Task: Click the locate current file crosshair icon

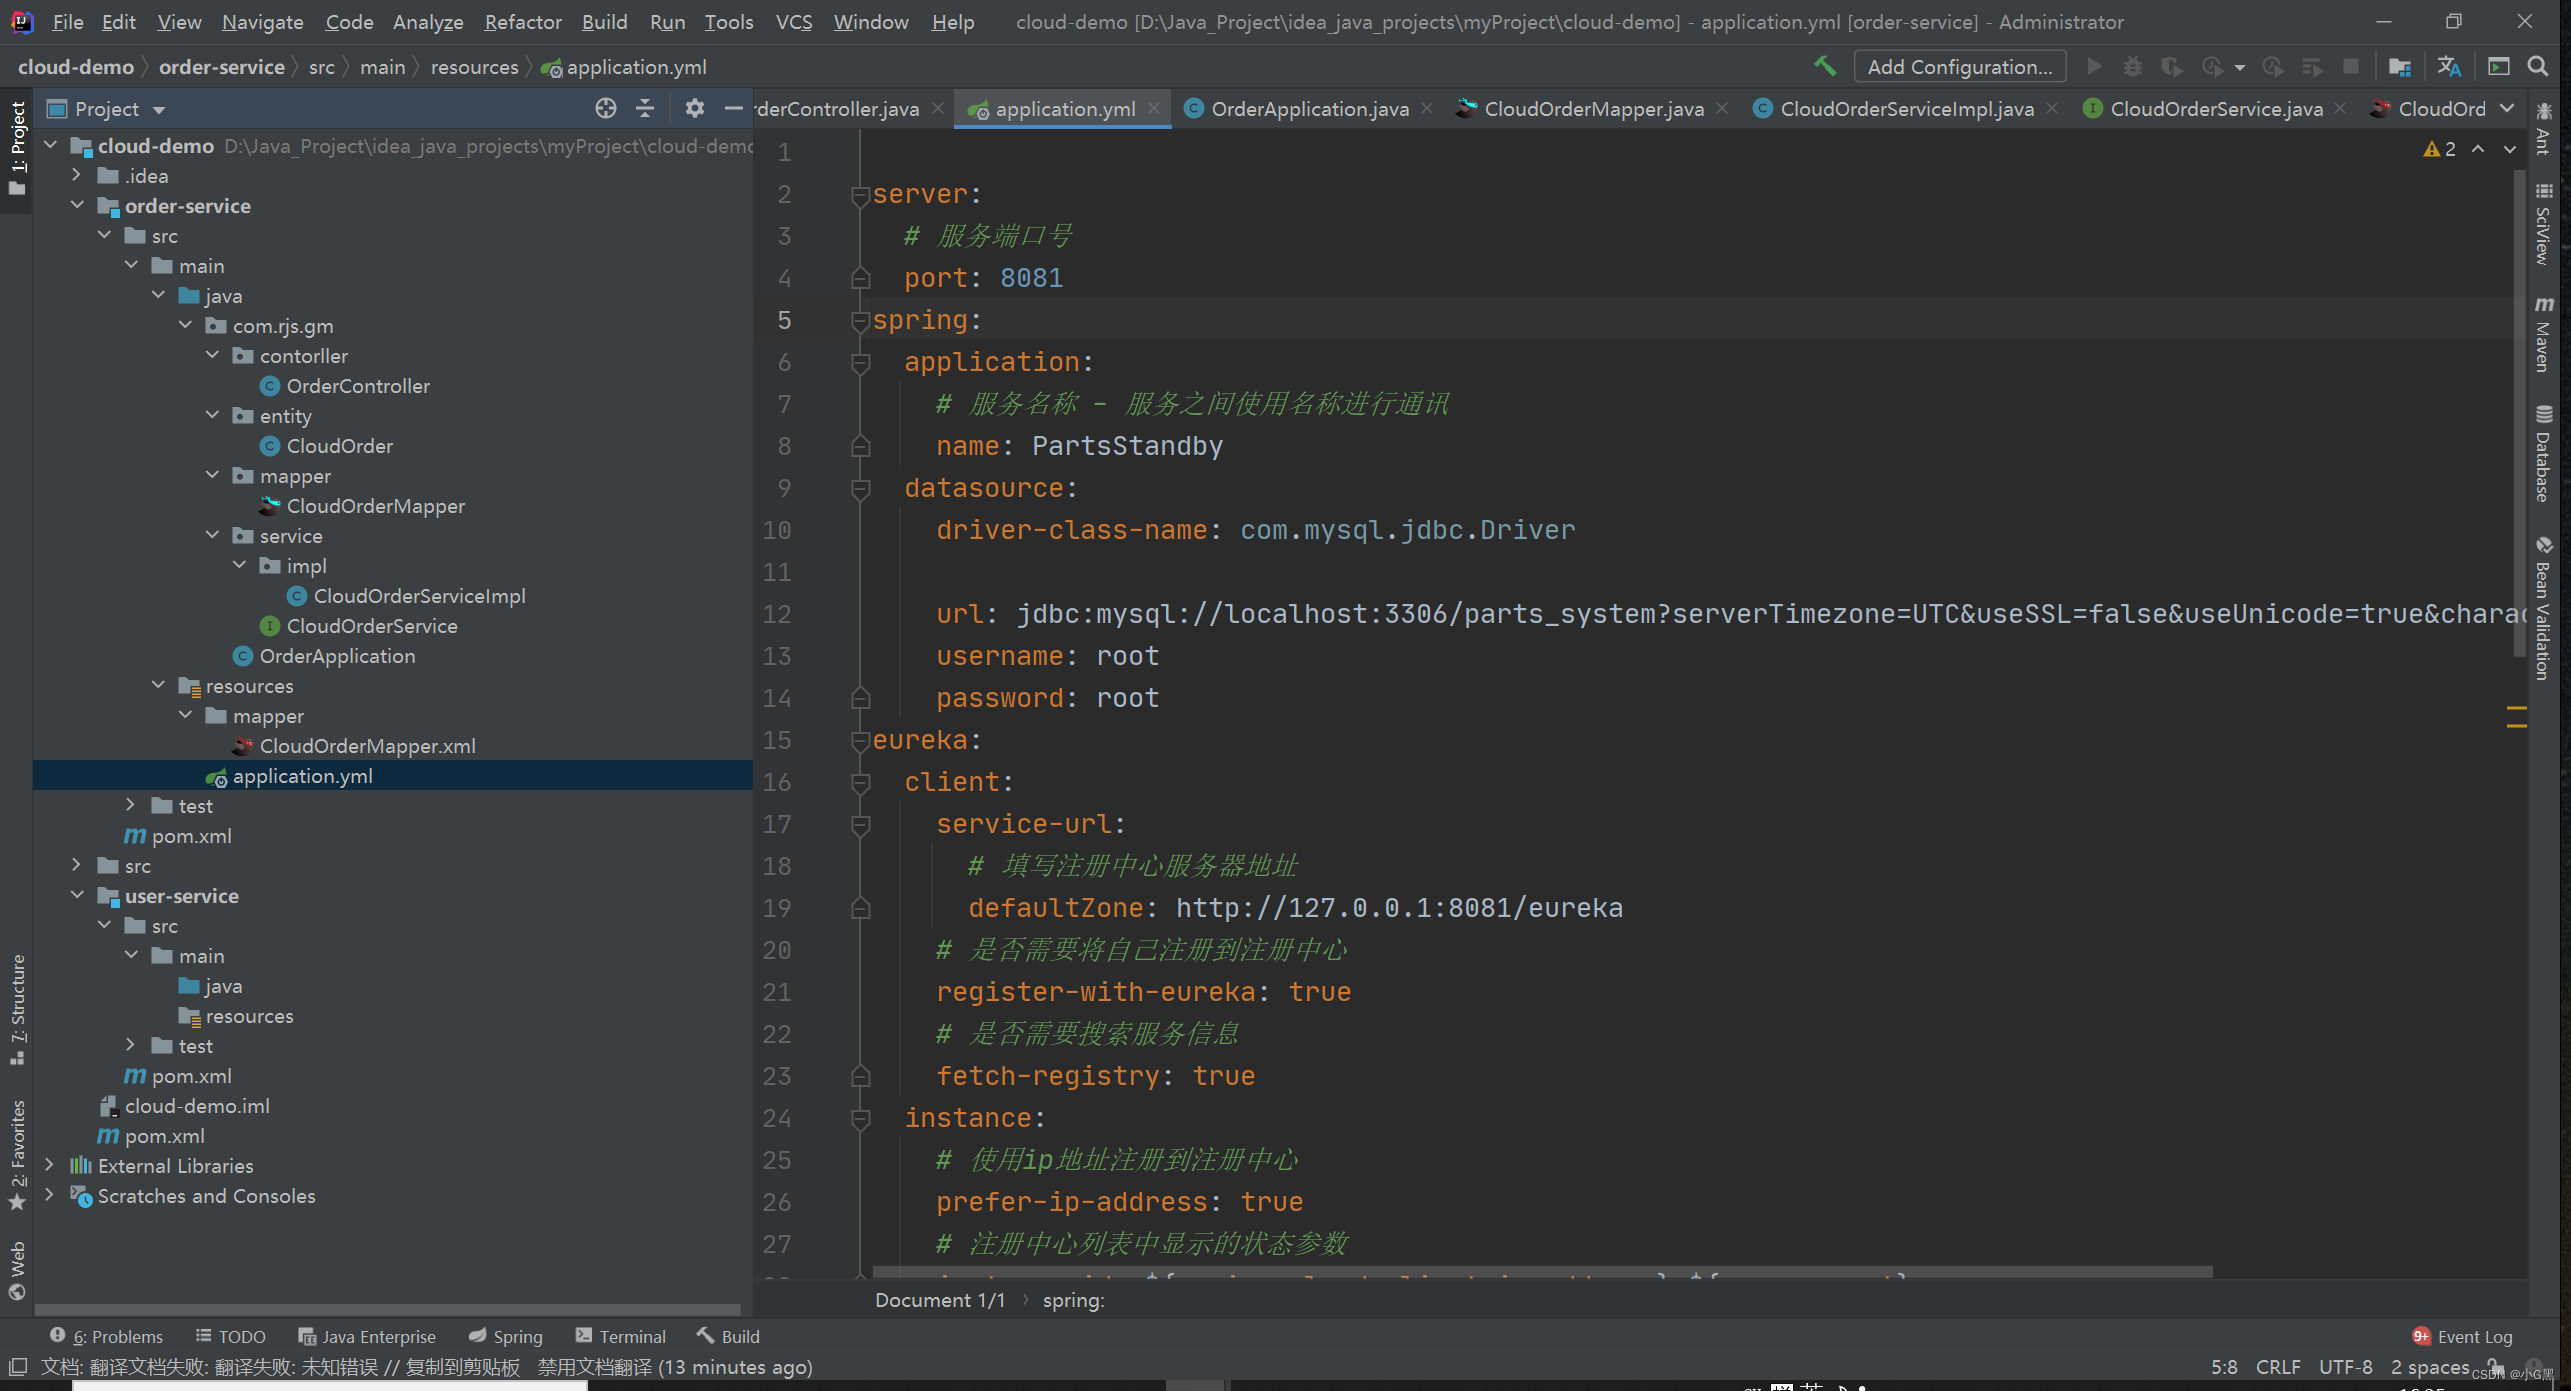Action: (x=606, y=109)
